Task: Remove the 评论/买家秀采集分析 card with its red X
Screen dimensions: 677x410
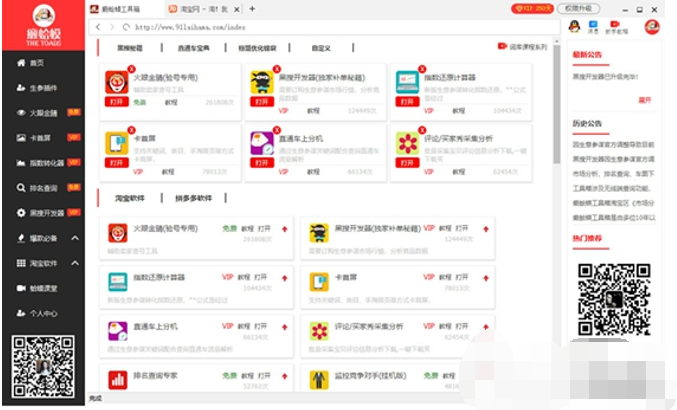Action: [422, 130]
